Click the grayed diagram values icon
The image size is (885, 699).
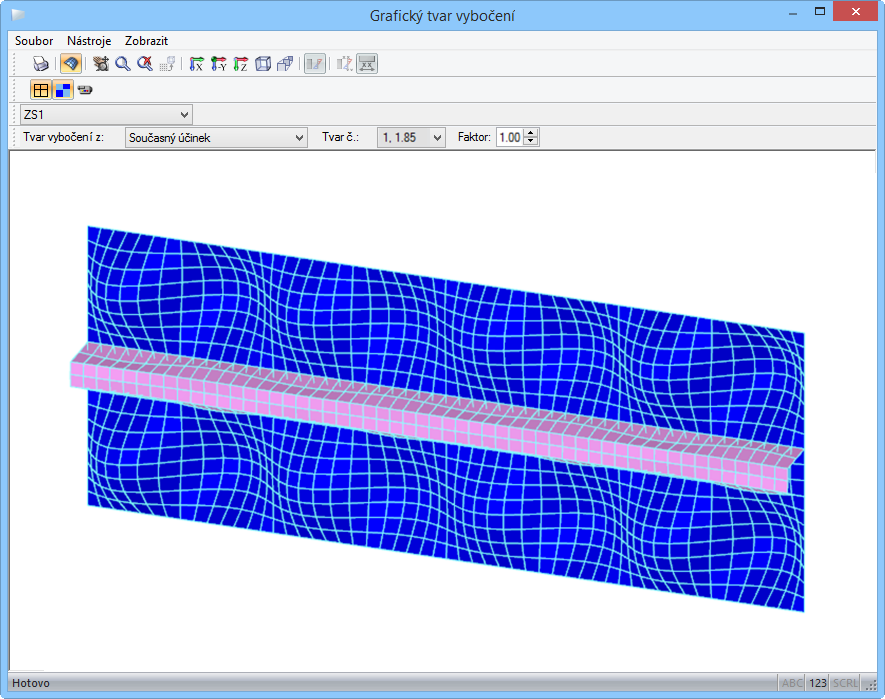pyautogui.click(x=344, y=64)
